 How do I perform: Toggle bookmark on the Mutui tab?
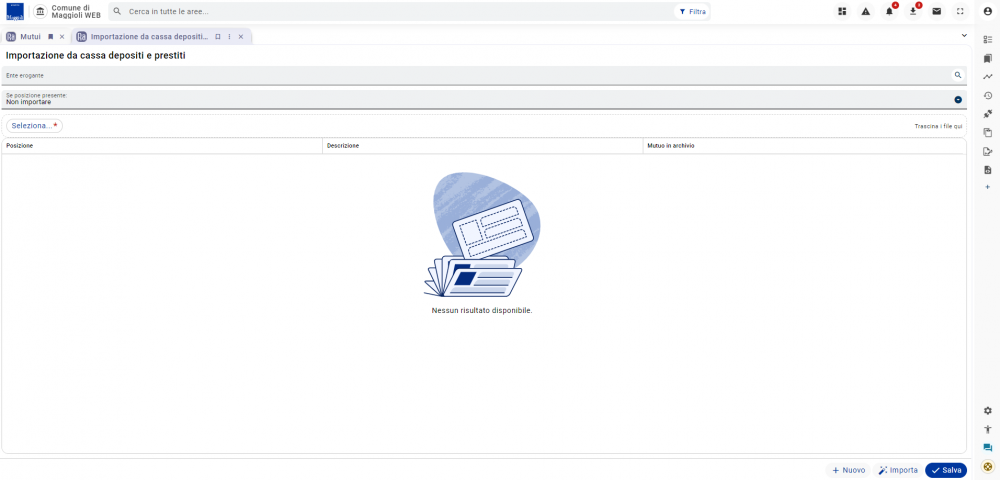(x=51, y=37)
